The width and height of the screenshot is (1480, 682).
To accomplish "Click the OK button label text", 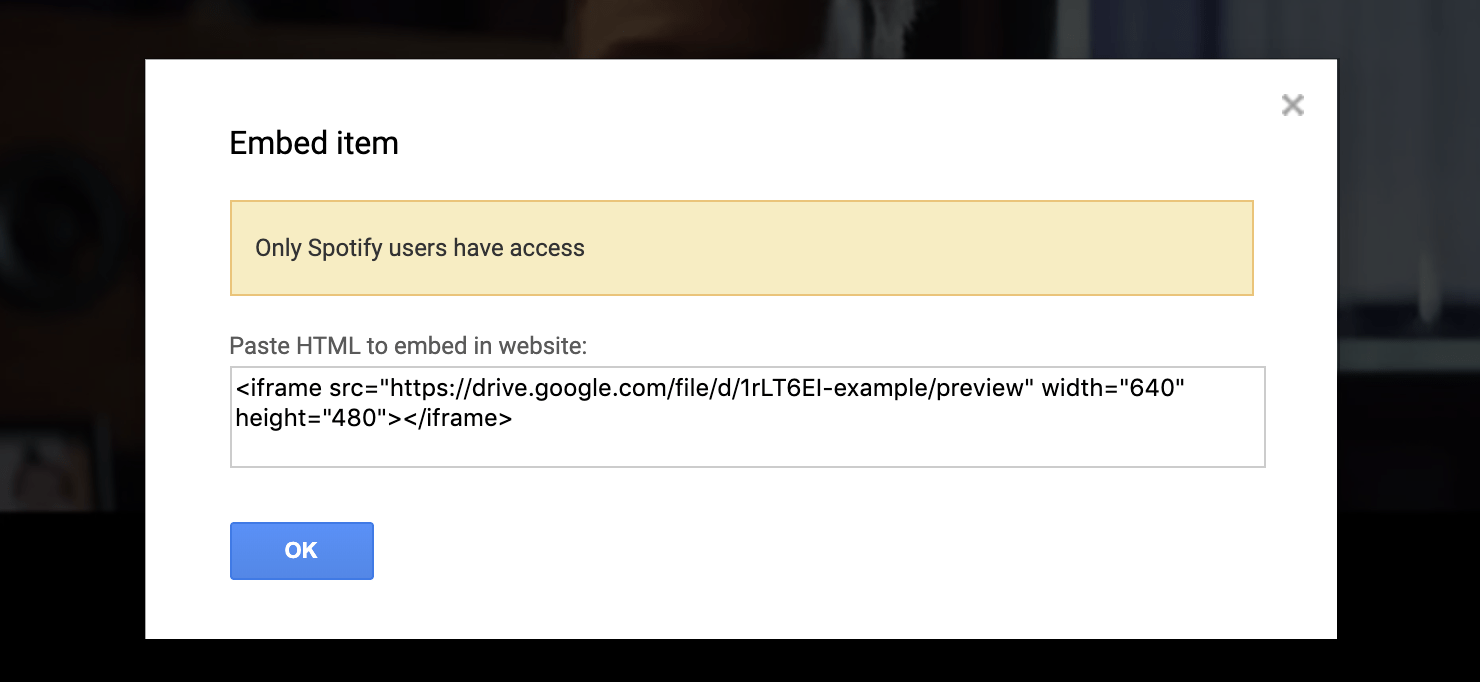I will [301, 550].
